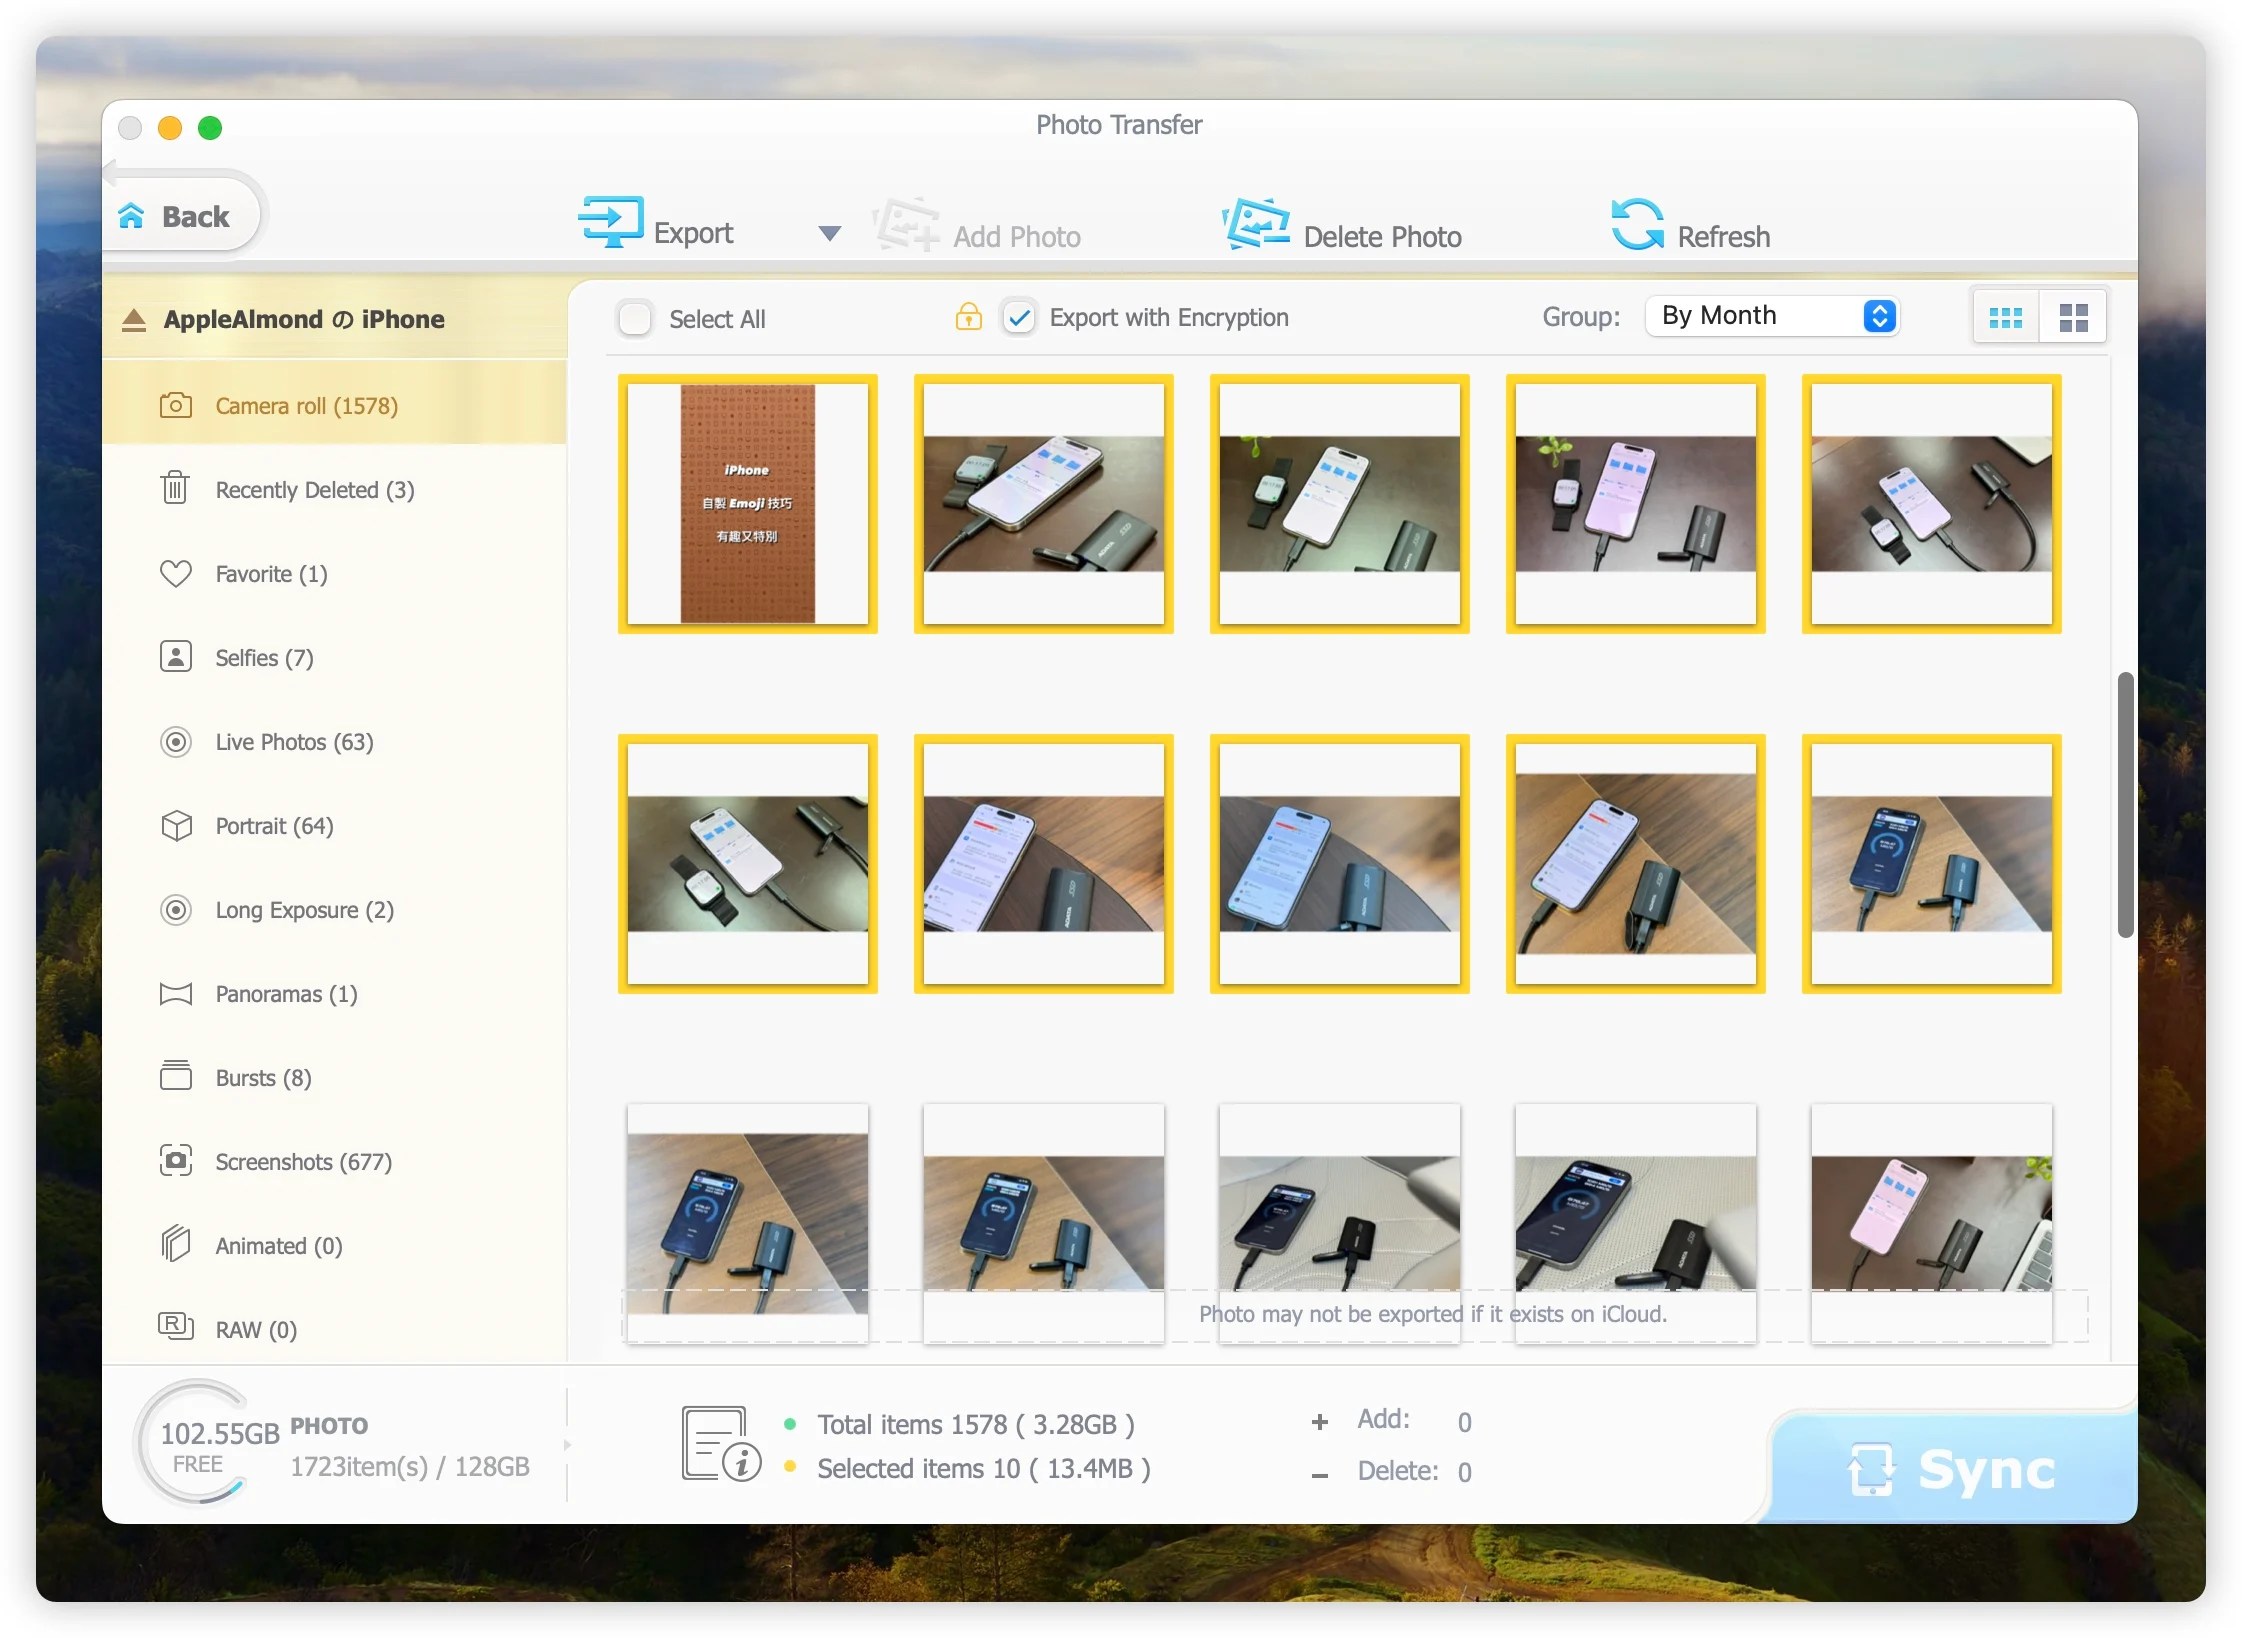Click the Screenshots sidebar icon
This screenshot has height=1638, width=2242.
click(172, 1161)
